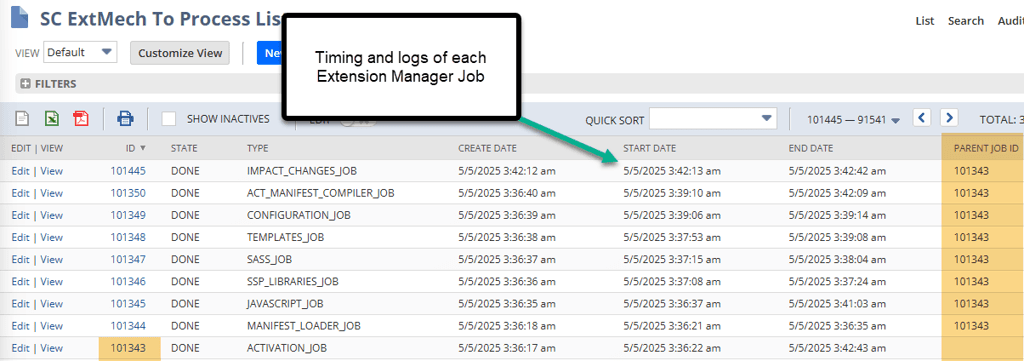Open ID 101349 link

tap(128, 215)
